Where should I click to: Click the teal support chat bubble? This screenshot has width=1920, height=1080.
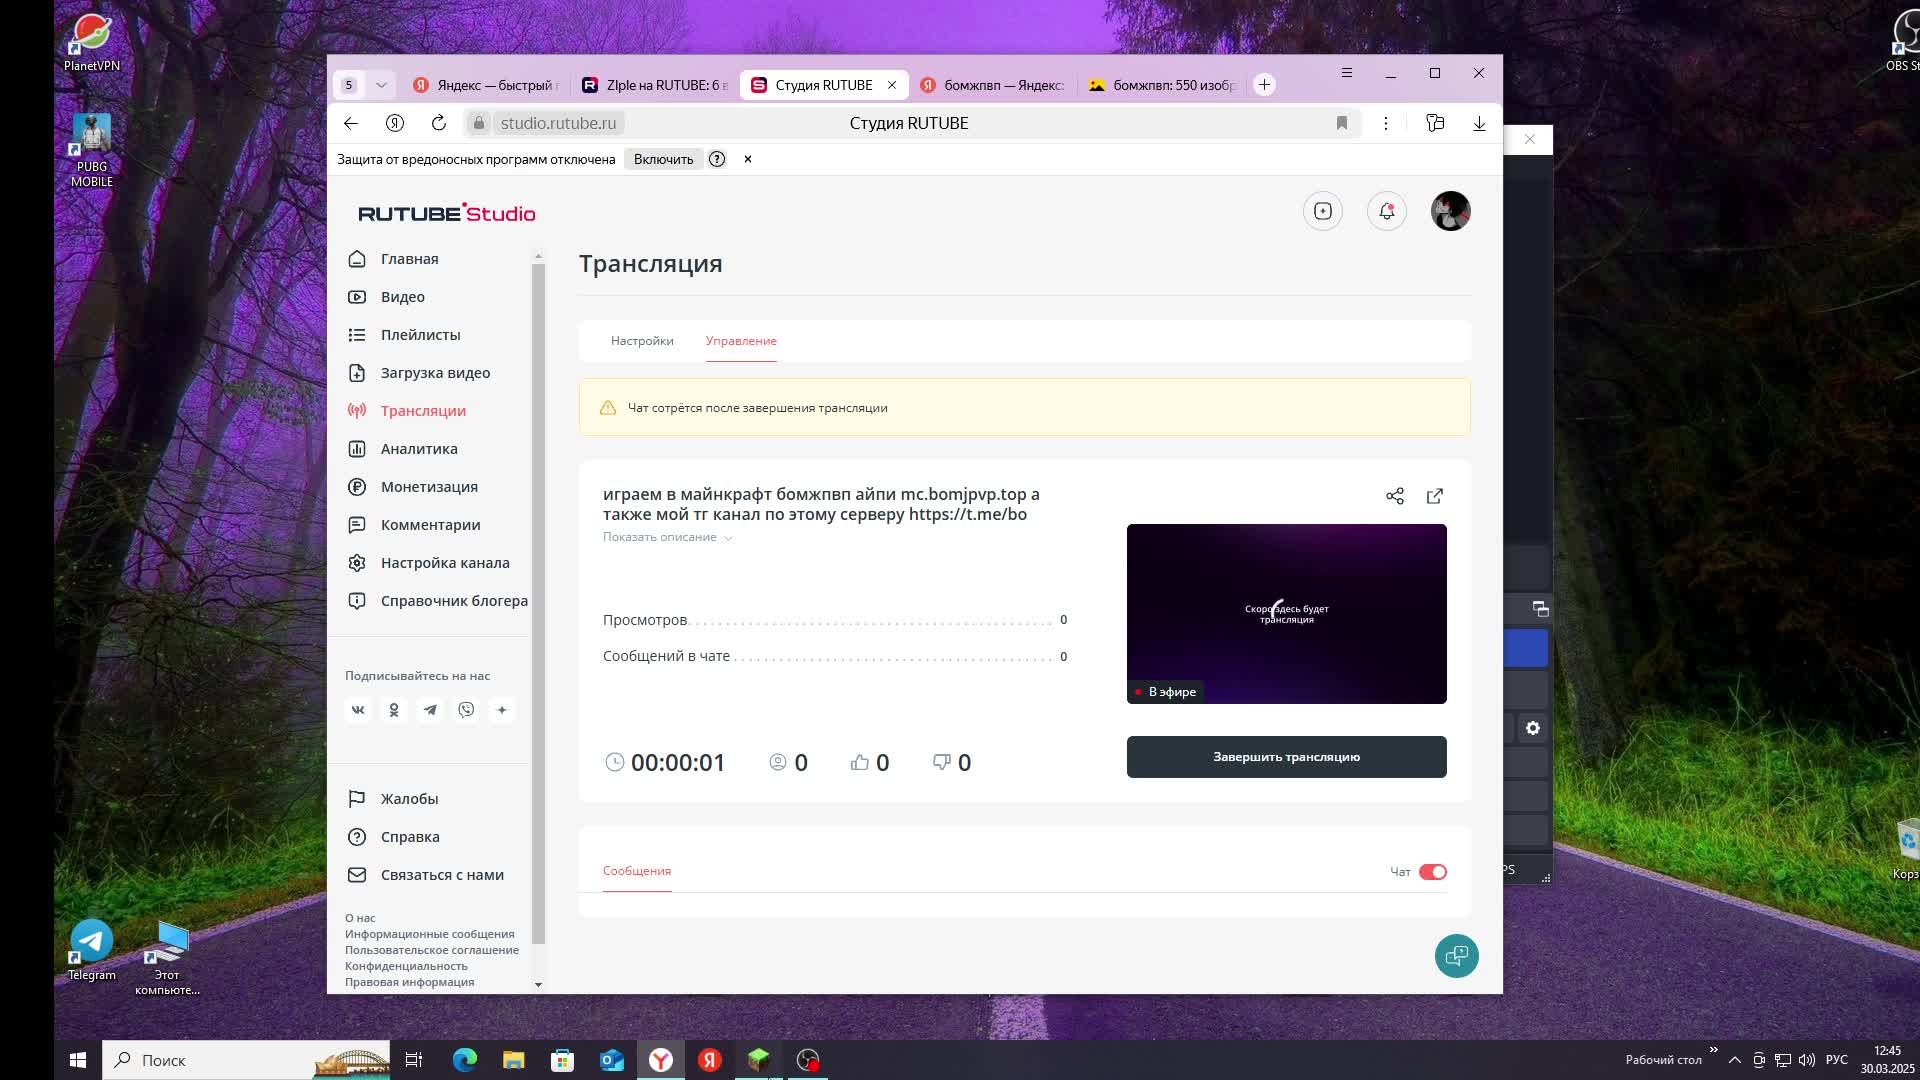(1456, 956)
